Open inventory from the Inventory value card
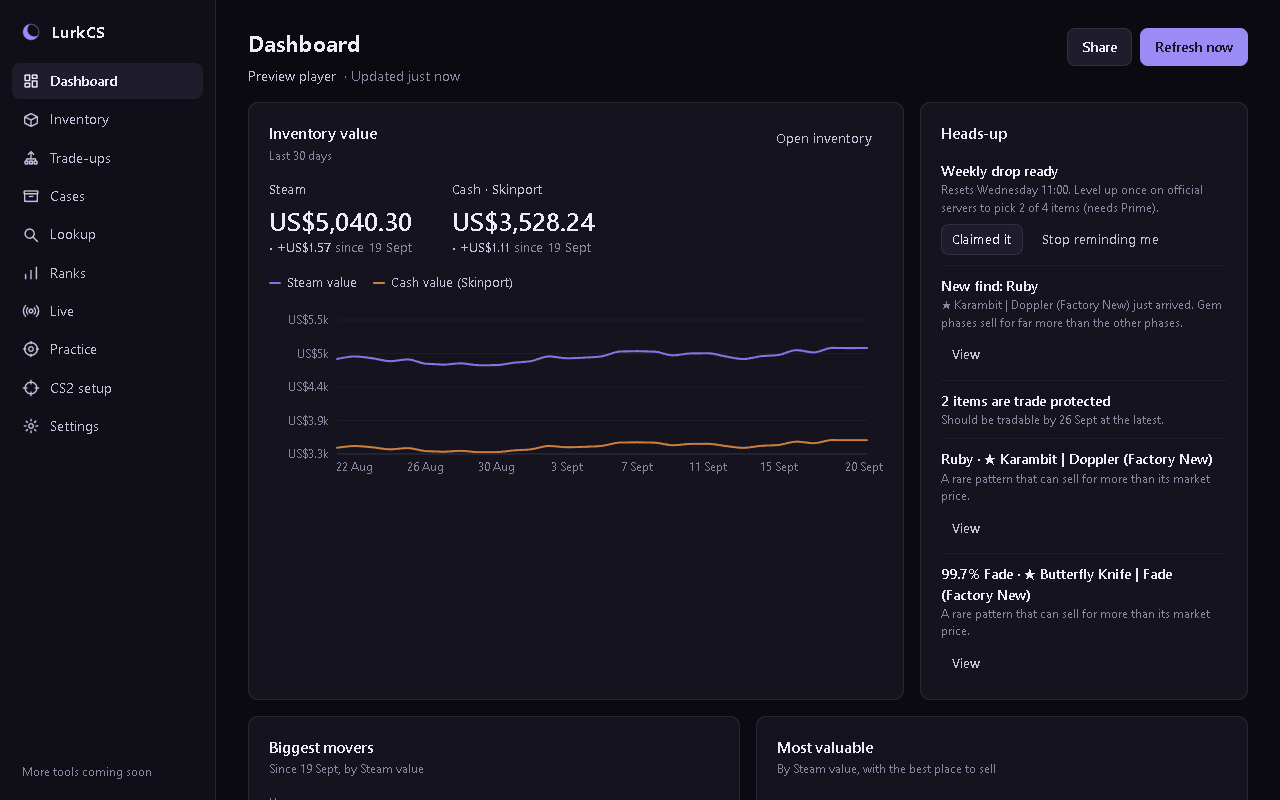This screenshot has width=1280, height=800. [x=824, y=139]
